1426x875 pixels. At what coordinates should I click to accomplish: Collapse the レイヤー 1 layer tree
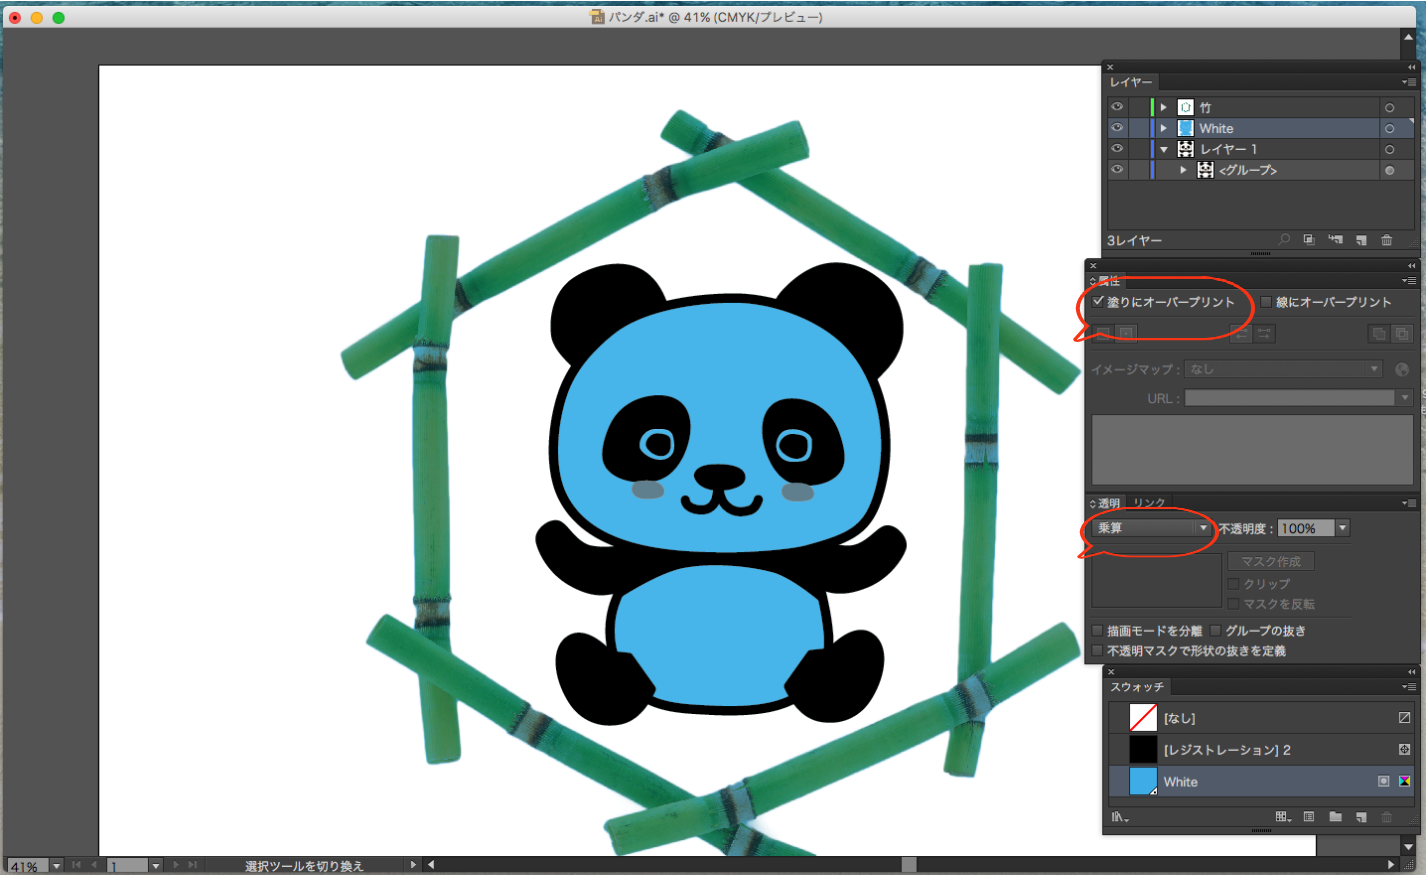point(1164,149)
